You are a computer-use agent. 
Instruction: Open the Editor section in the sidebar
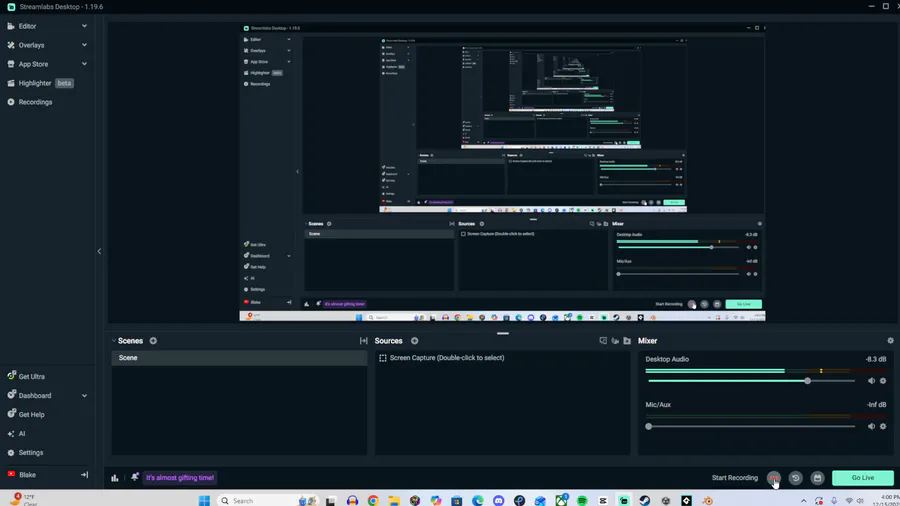[27, 26]
